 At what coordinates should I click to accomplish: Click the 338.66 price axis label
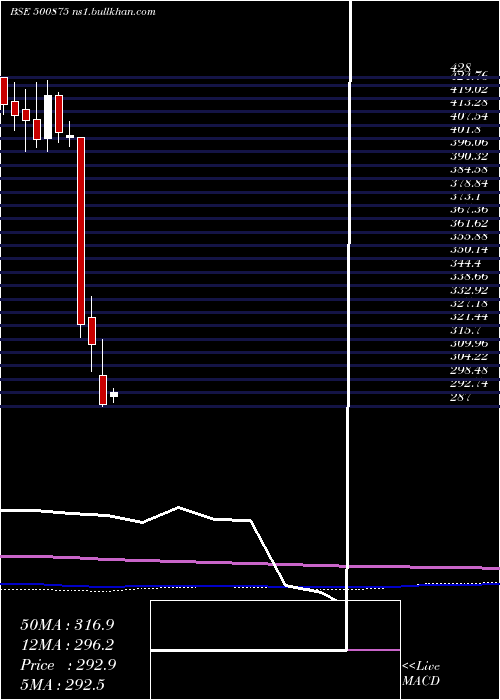(469, 276)
